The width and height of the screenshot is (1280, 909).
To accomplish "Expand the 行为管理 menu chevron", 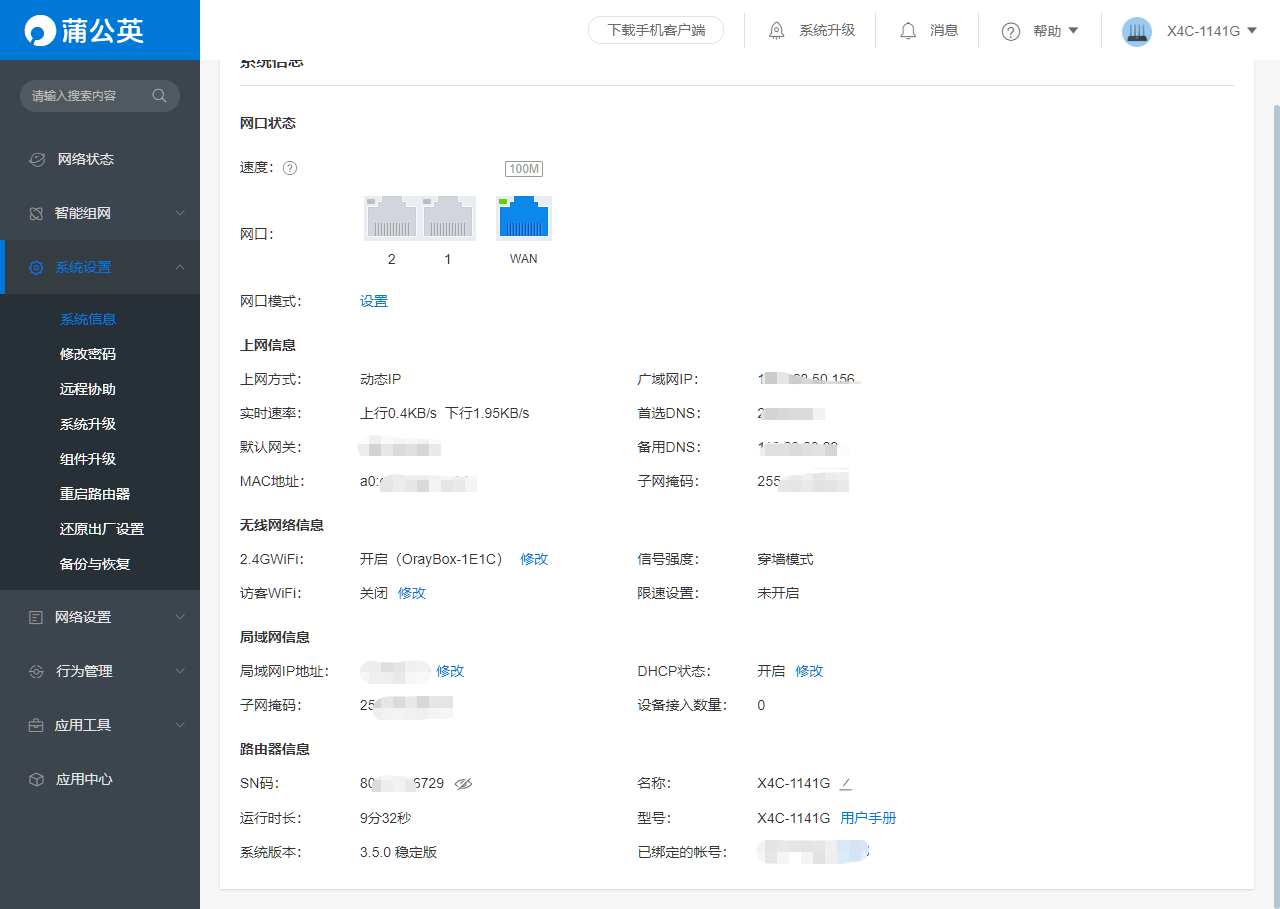I will (180, 671).
